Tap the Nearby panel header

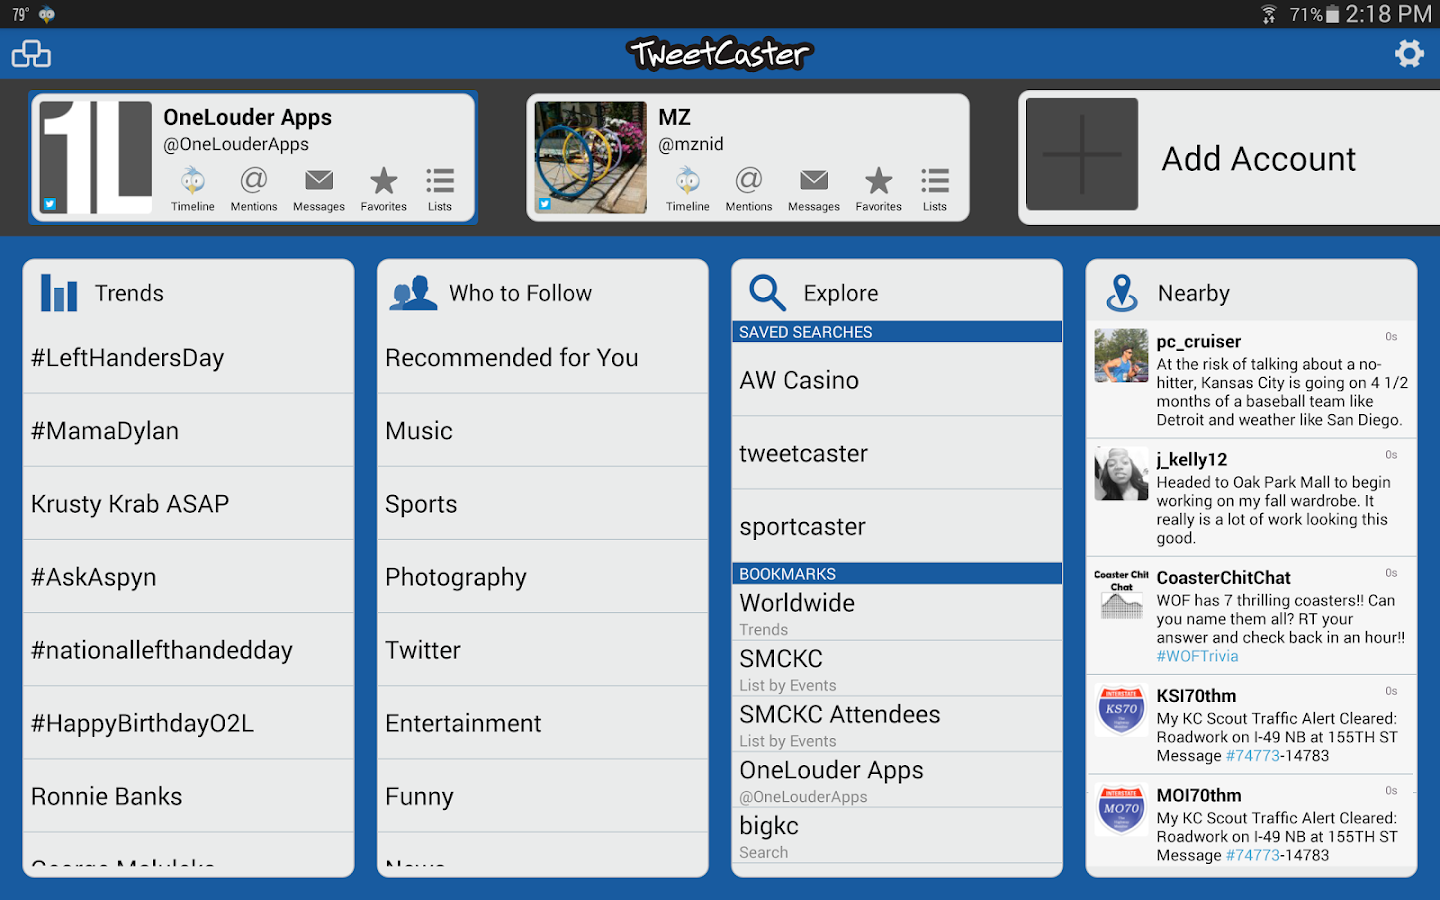1251,292
